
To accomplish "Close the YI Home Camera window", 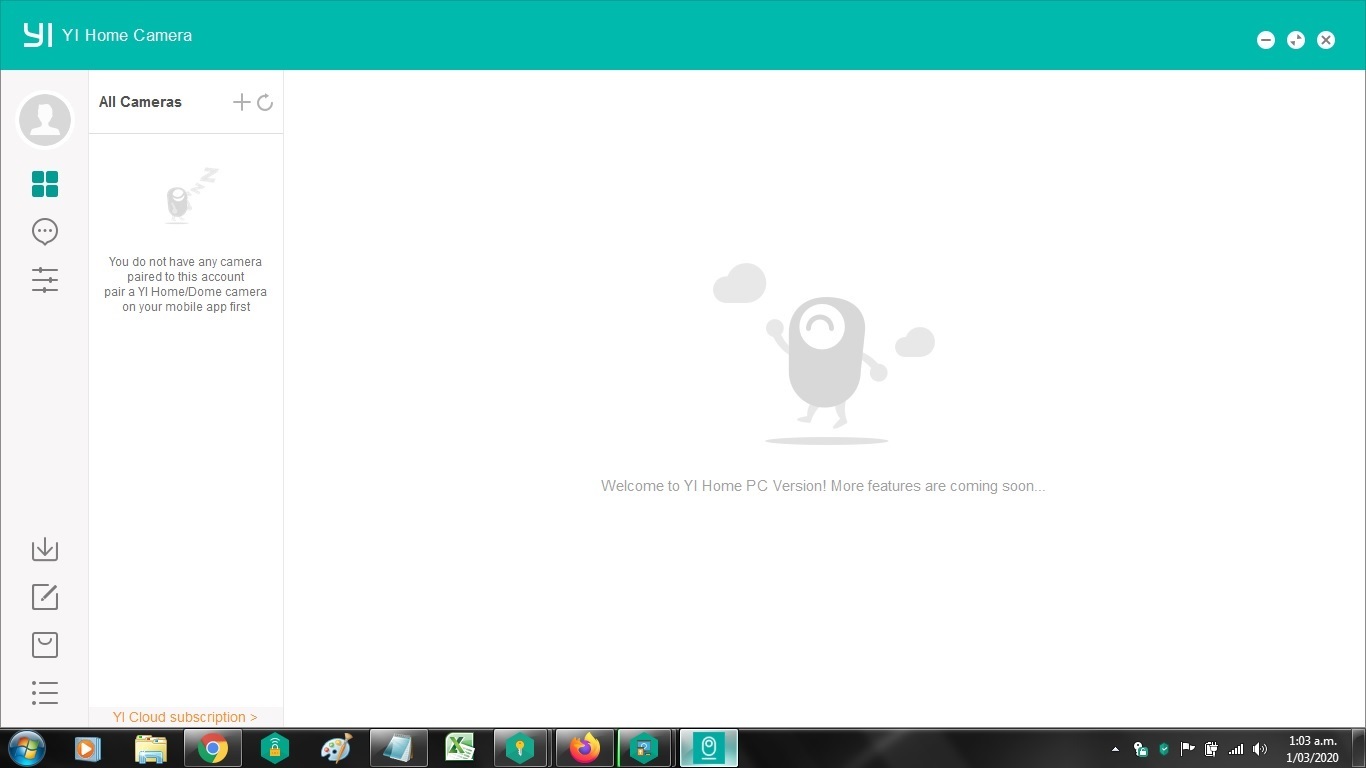I will coord(1326,40).
